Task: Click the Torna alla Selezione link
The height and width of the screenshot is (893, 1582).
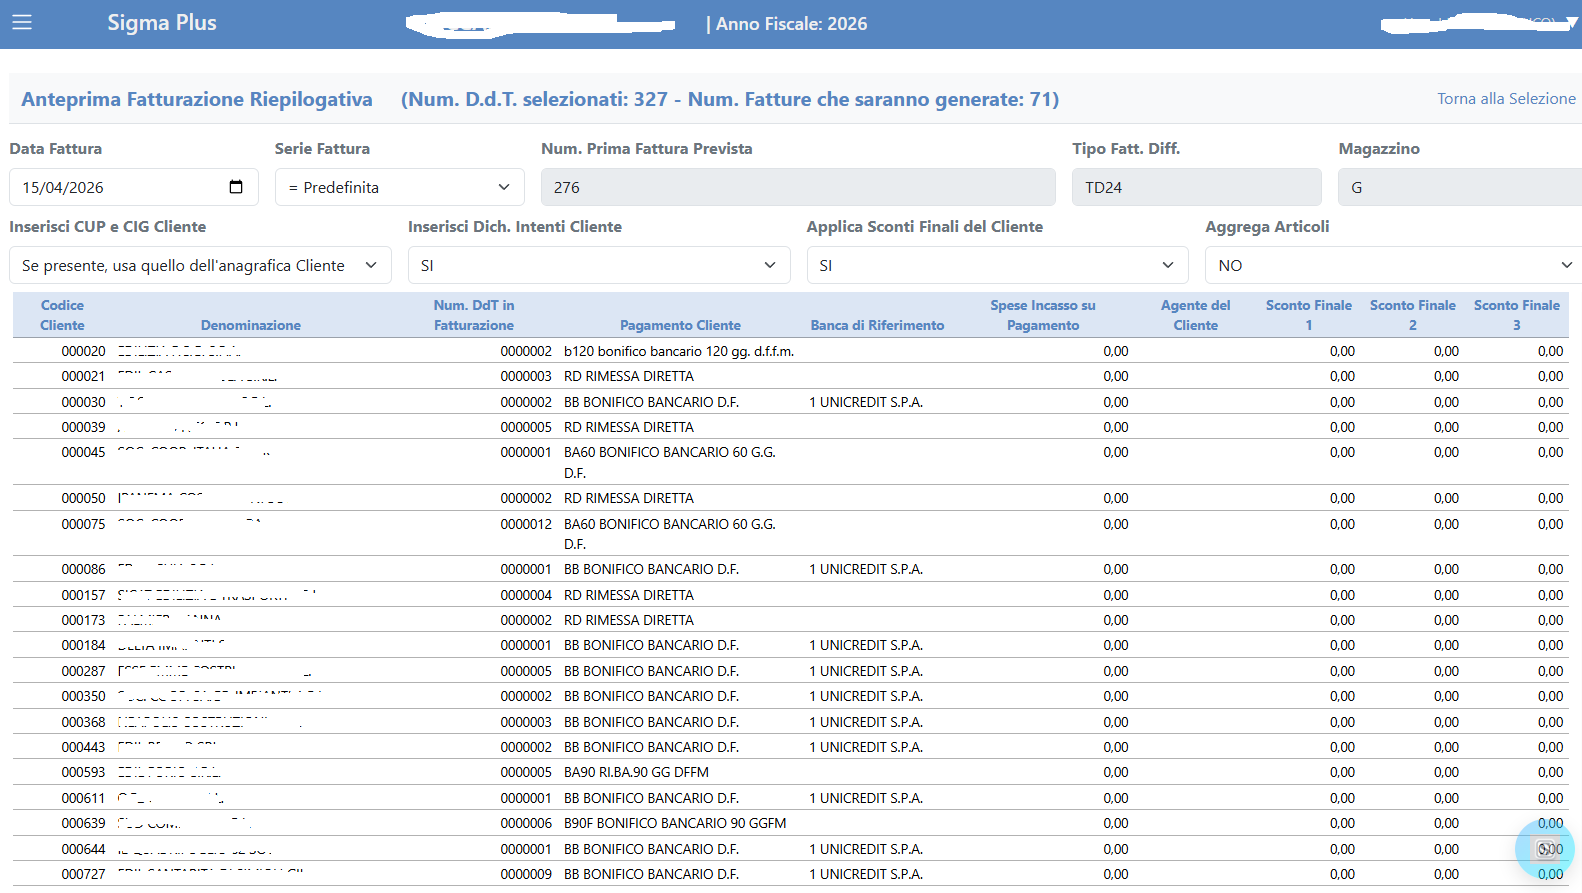Action: tap(1505, 99)
